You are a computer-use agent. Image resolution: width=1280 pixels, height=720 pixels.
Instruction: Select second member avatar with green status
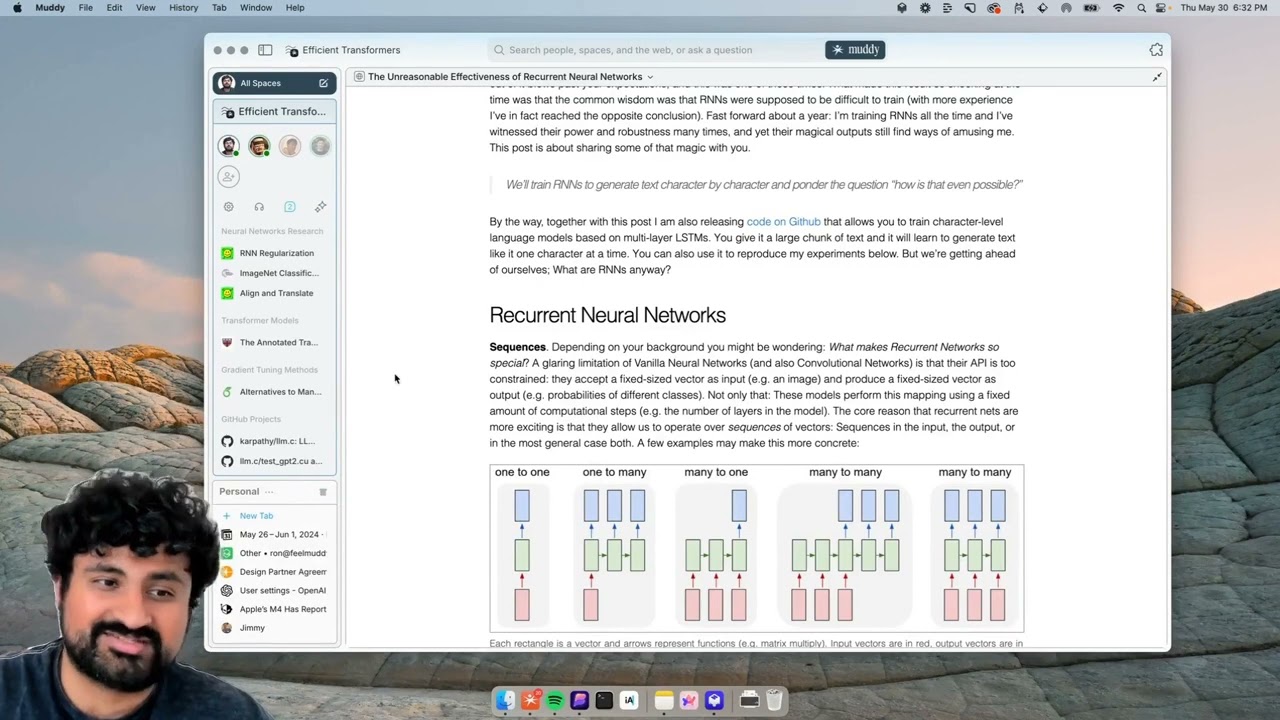(259, 146)
